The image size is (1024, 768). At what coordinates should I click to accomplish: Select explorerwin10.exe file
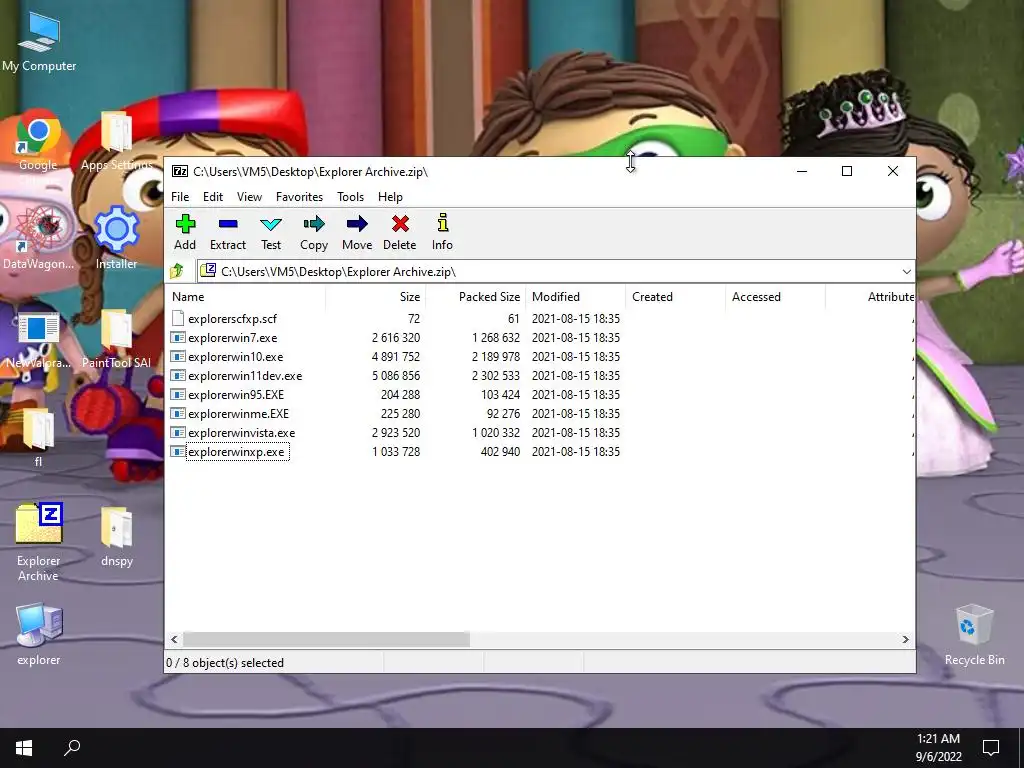[236, 357]
